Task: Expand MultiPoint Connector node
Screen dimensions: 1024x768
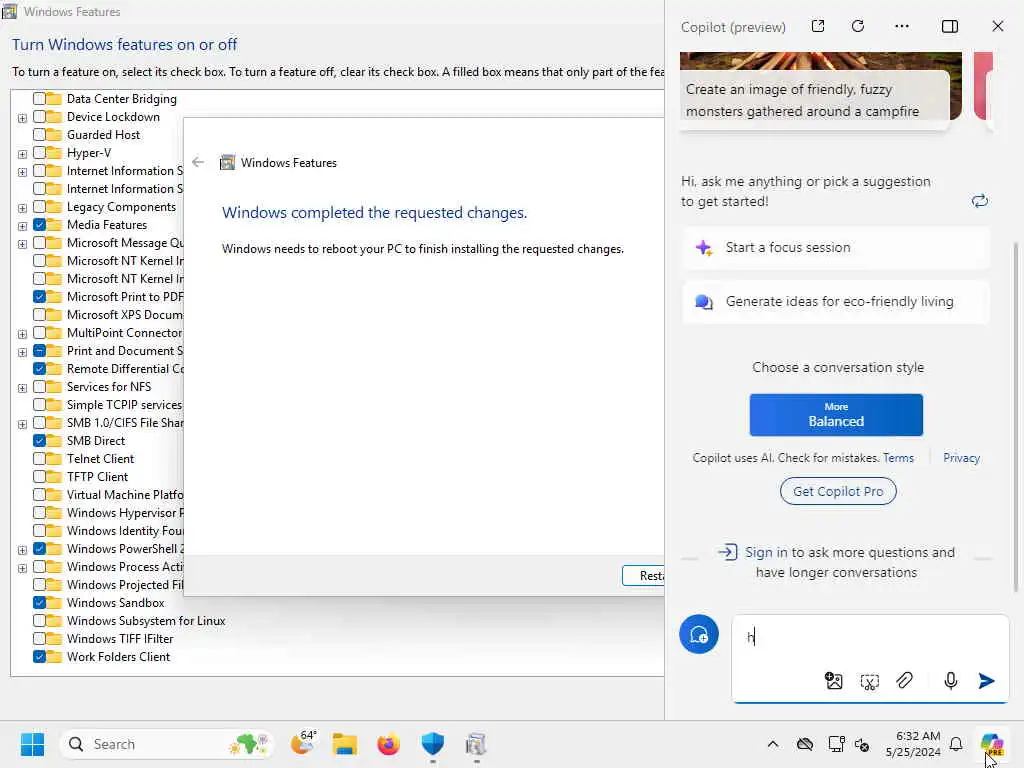Action: click(22, 334)
